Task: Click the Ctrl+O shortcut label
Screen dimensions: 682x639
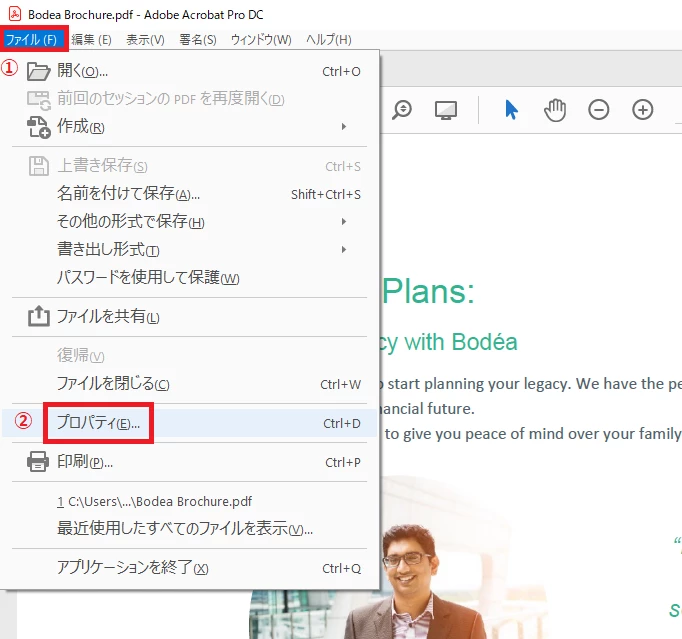Action: pyautogui.click(x=341, y=71)
